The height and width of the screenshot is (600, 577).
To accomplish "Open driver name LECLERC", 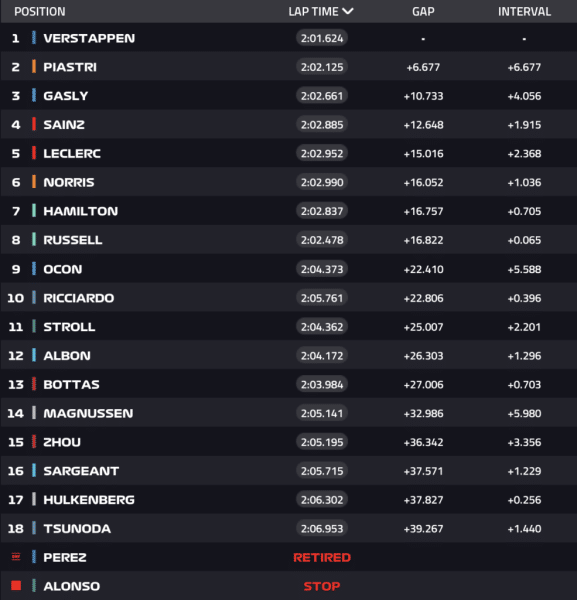I will pyautogui.click(x=72, y=153).
